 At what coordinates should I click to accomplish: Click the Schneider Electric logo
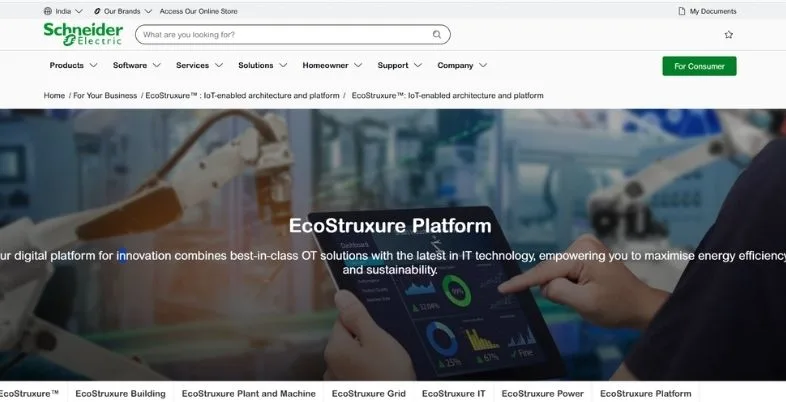83,34
